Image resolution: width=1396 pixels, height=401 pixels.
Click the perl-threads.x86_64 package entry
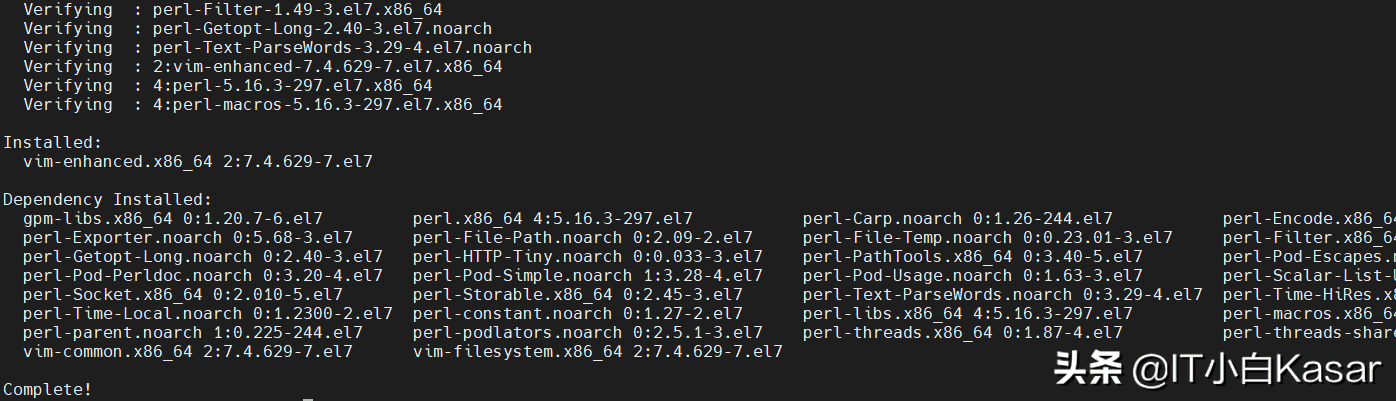coord(962,332)
